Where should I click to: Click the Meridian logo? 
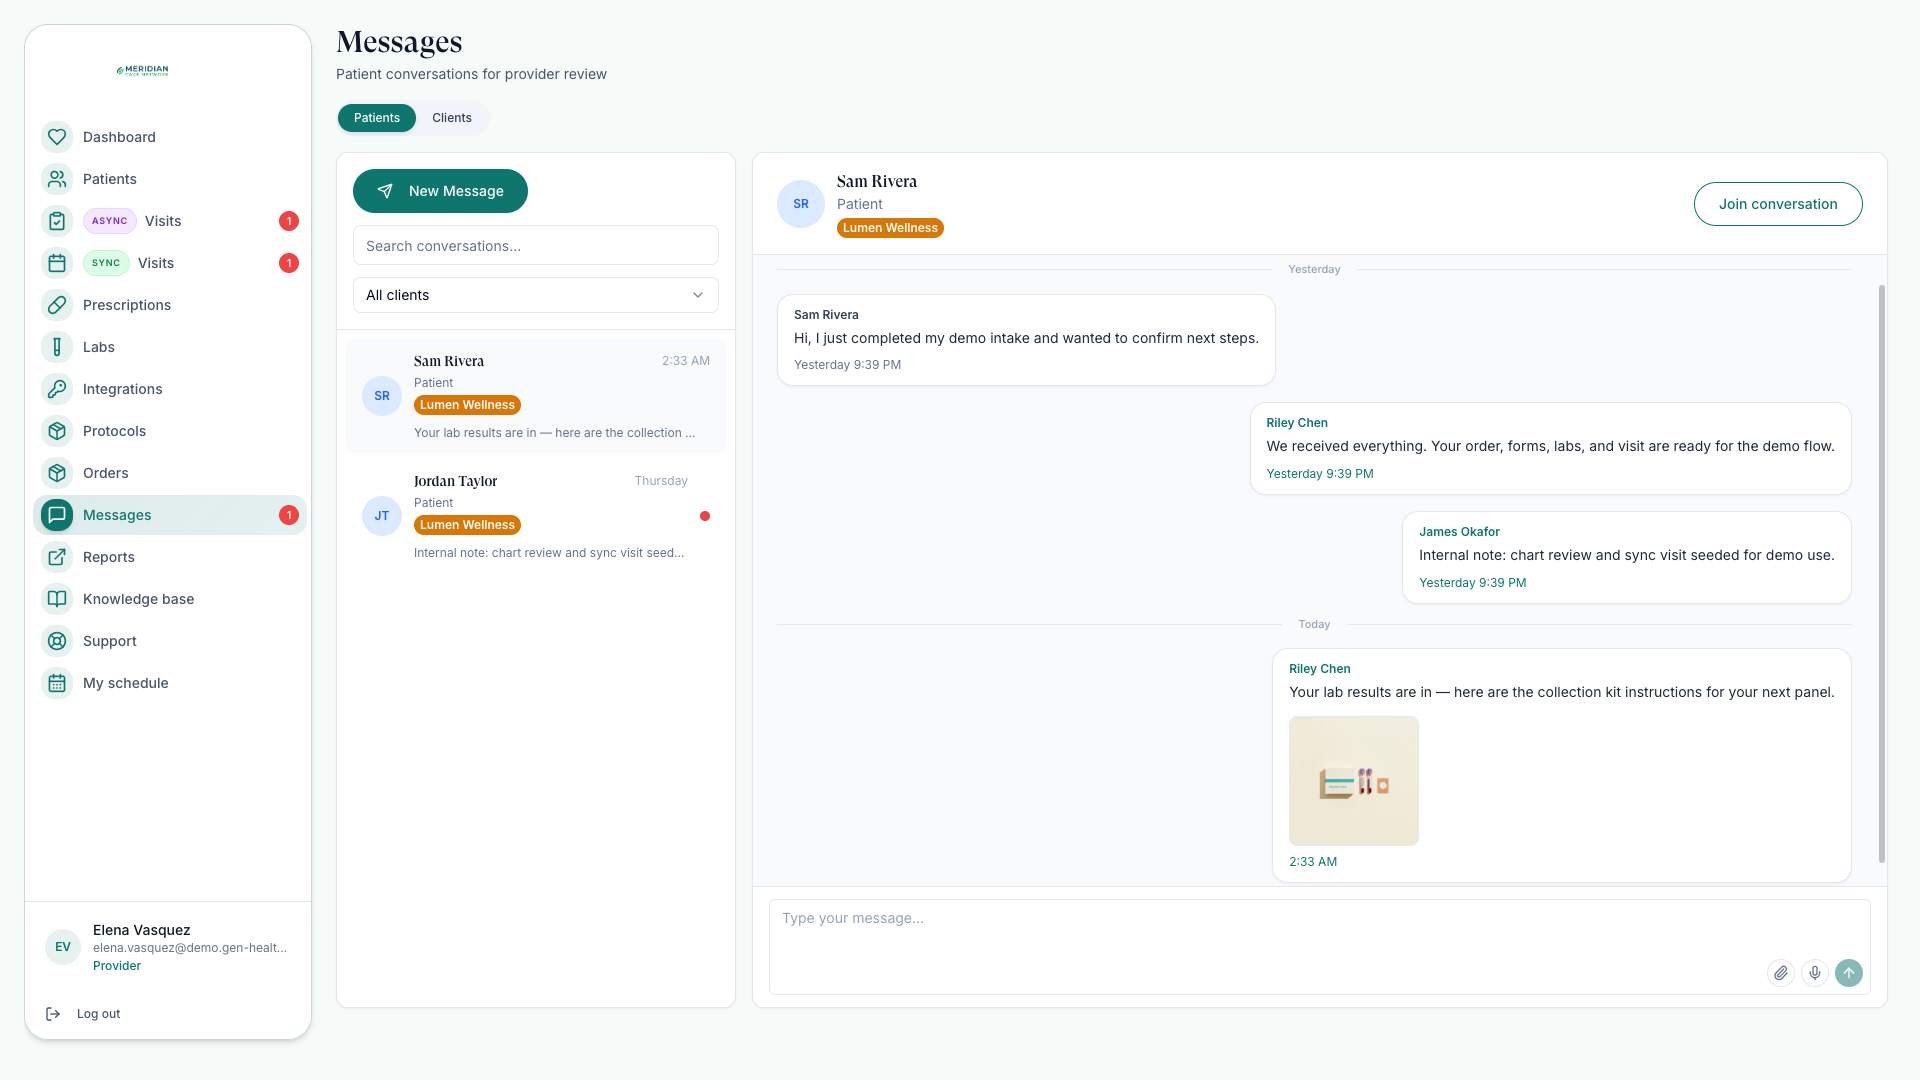click(x=142, y=71)
